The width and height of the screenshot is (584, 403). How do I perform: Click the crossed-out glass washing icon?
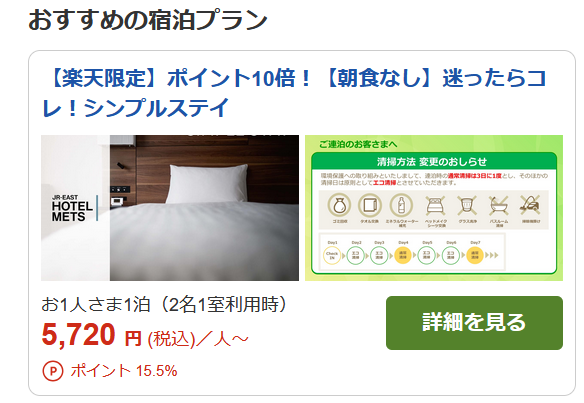coord(467,205)
